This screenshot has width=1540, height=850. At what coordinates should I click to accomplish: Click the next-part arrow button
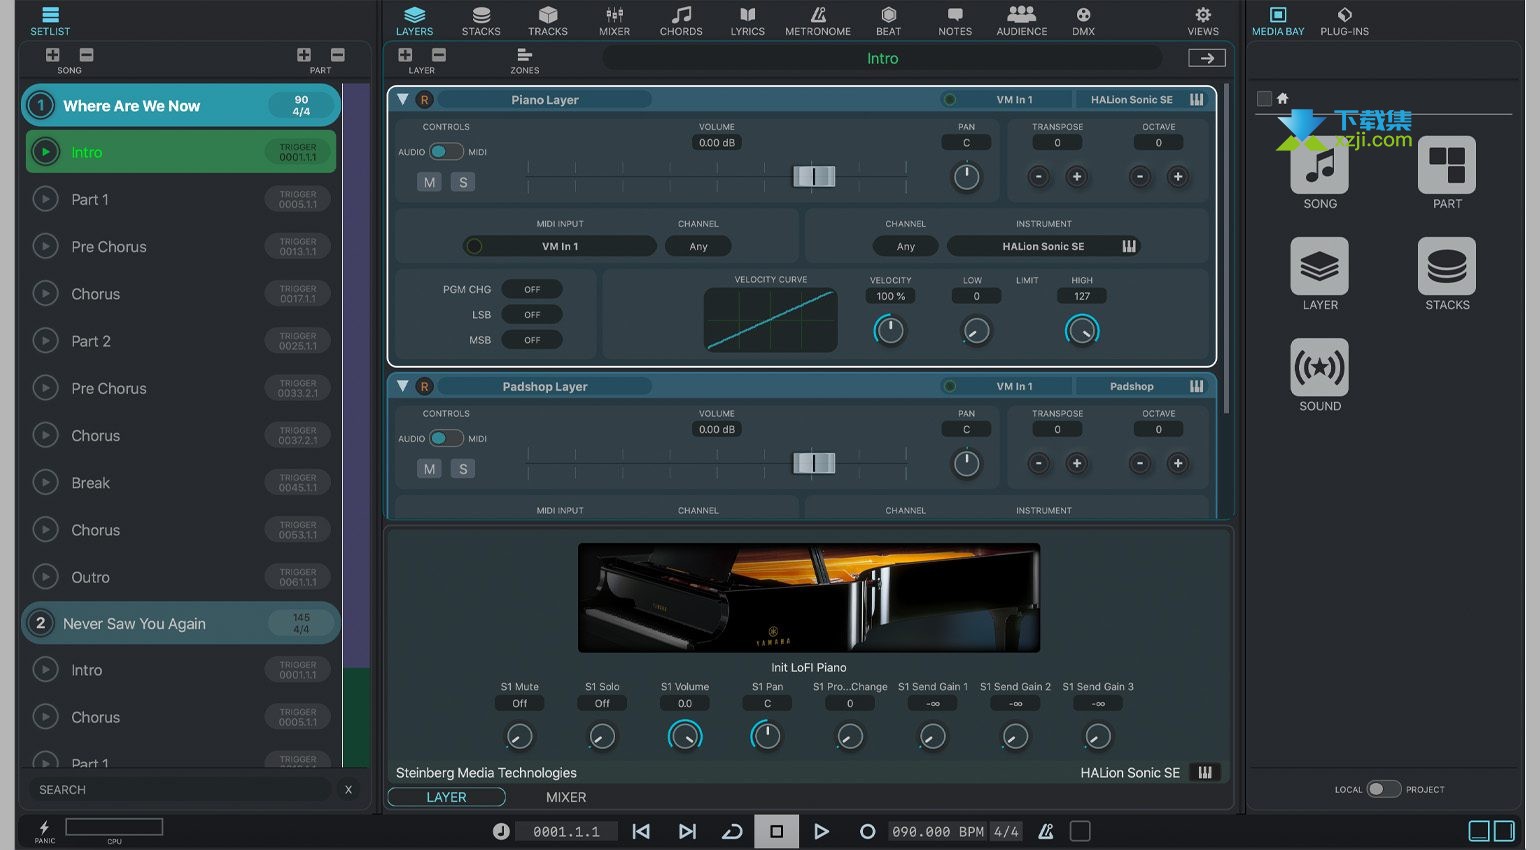tap(1207, 58)
